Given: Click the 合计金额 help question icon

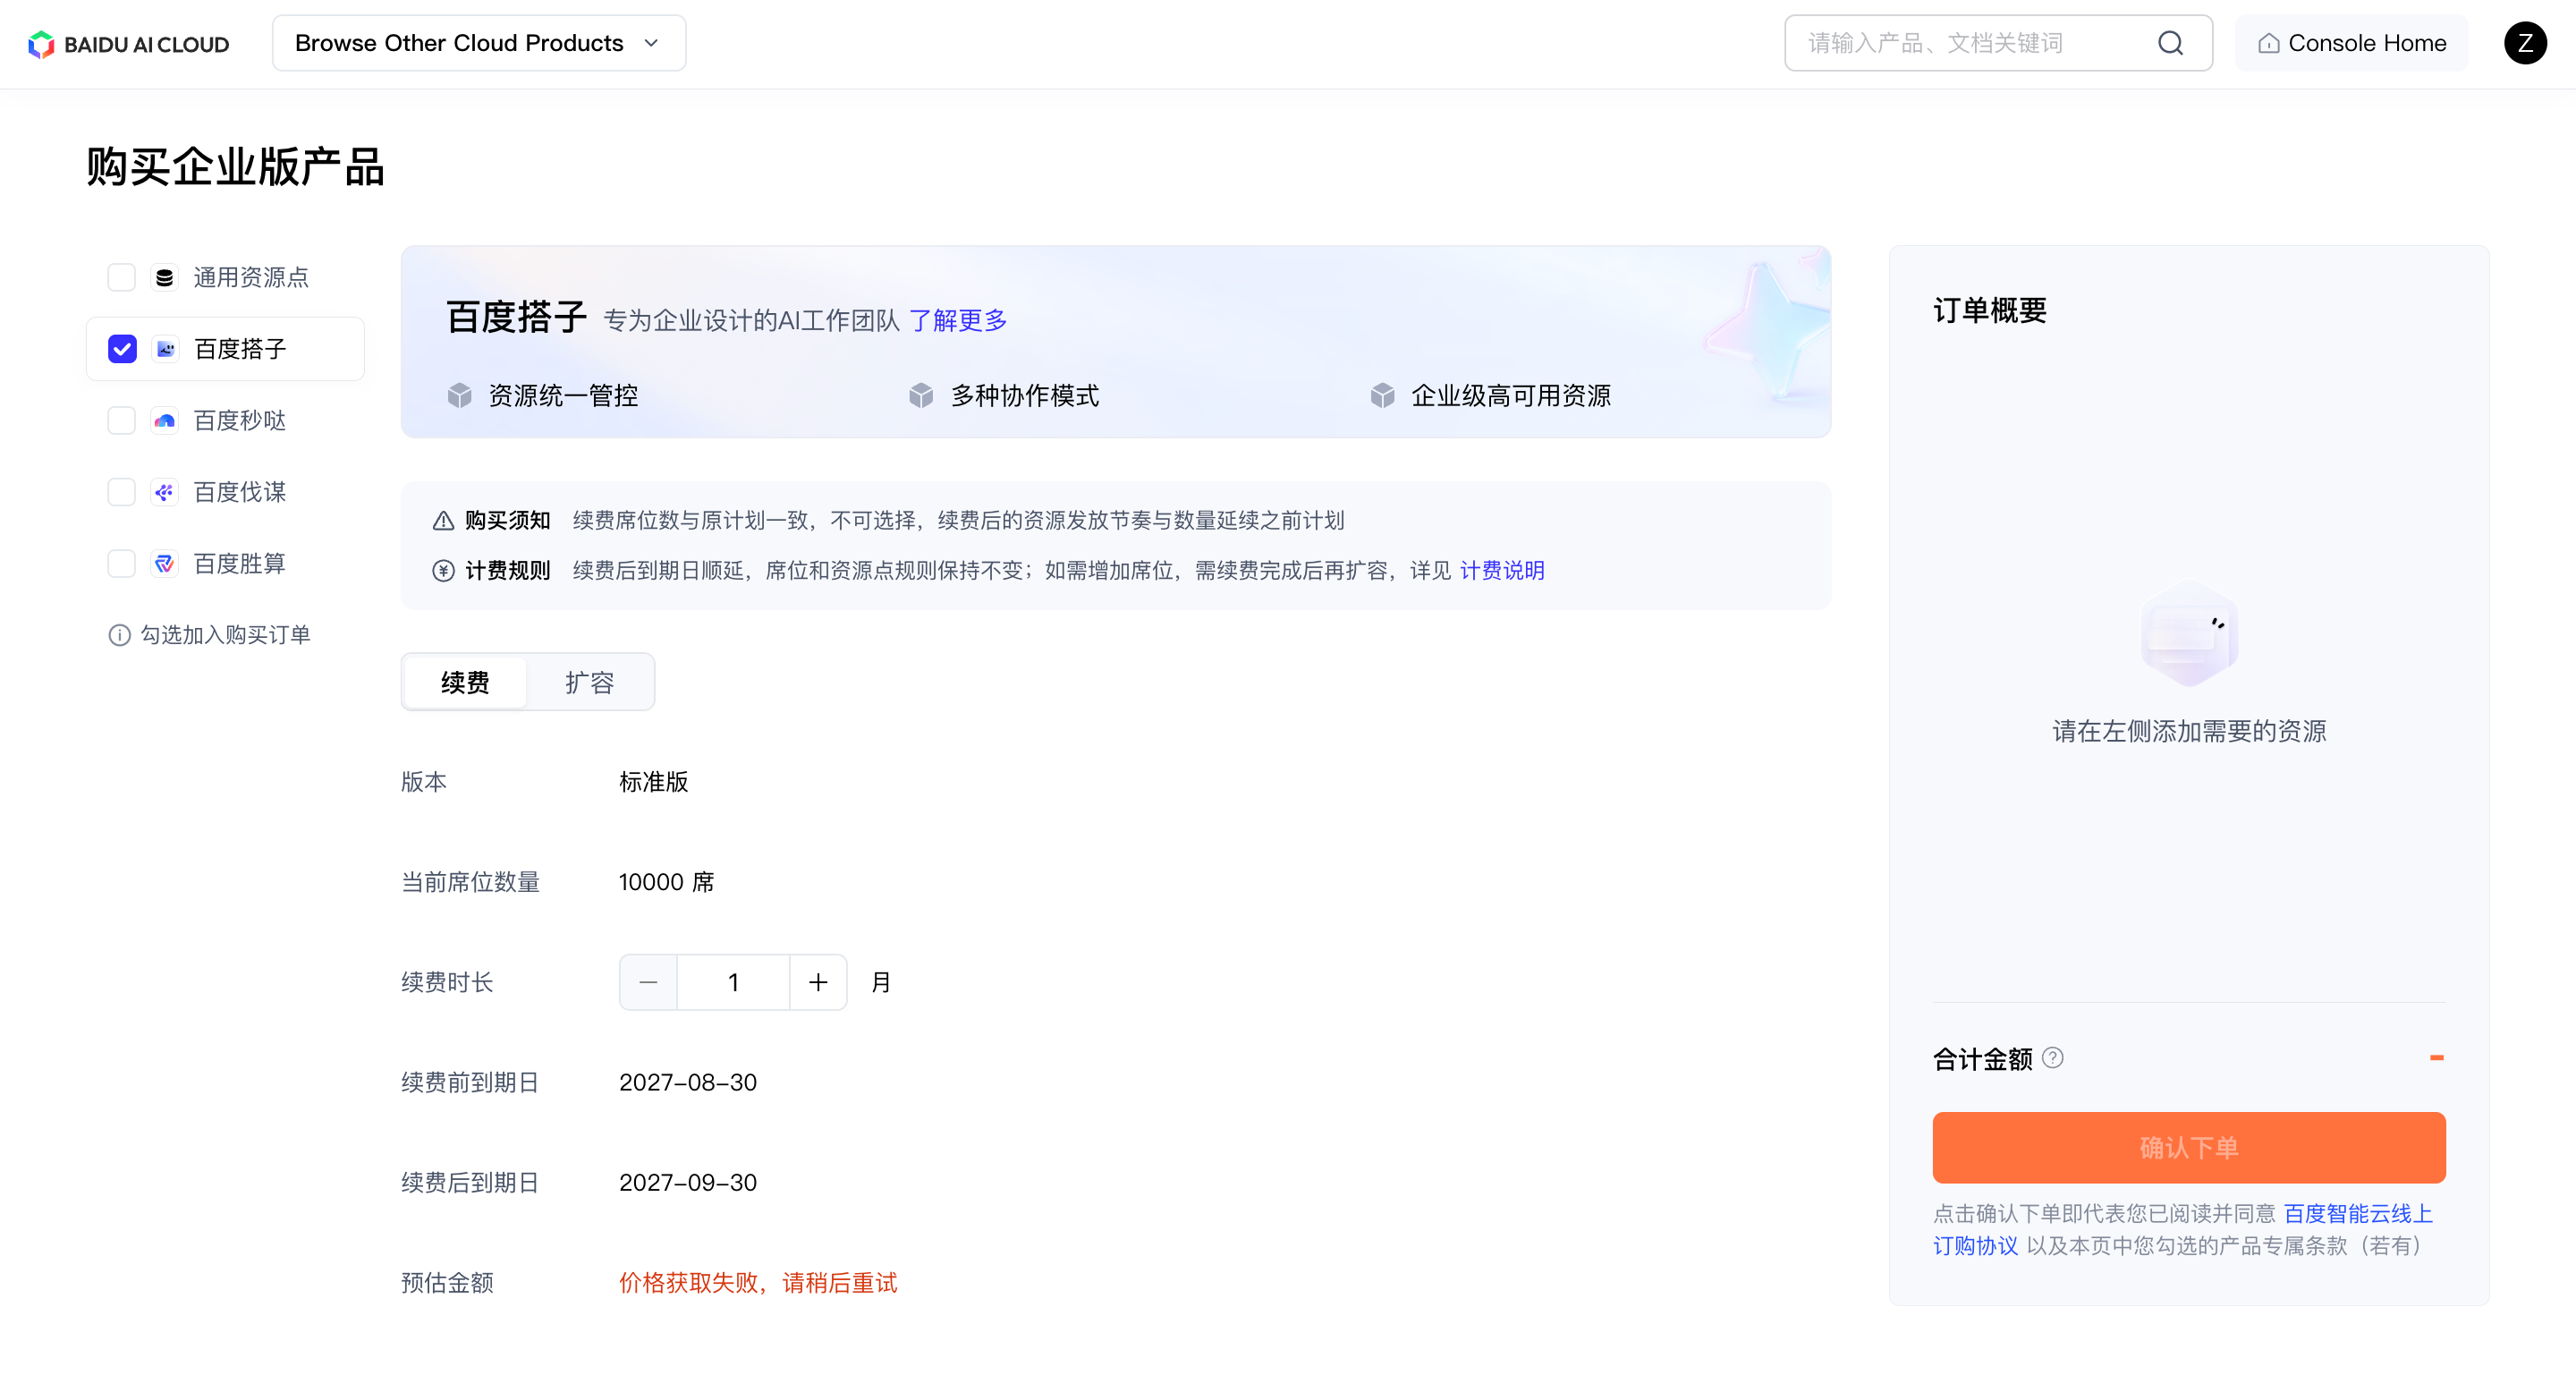Looking at the screenshot, I should (x=2053, y=1058).
